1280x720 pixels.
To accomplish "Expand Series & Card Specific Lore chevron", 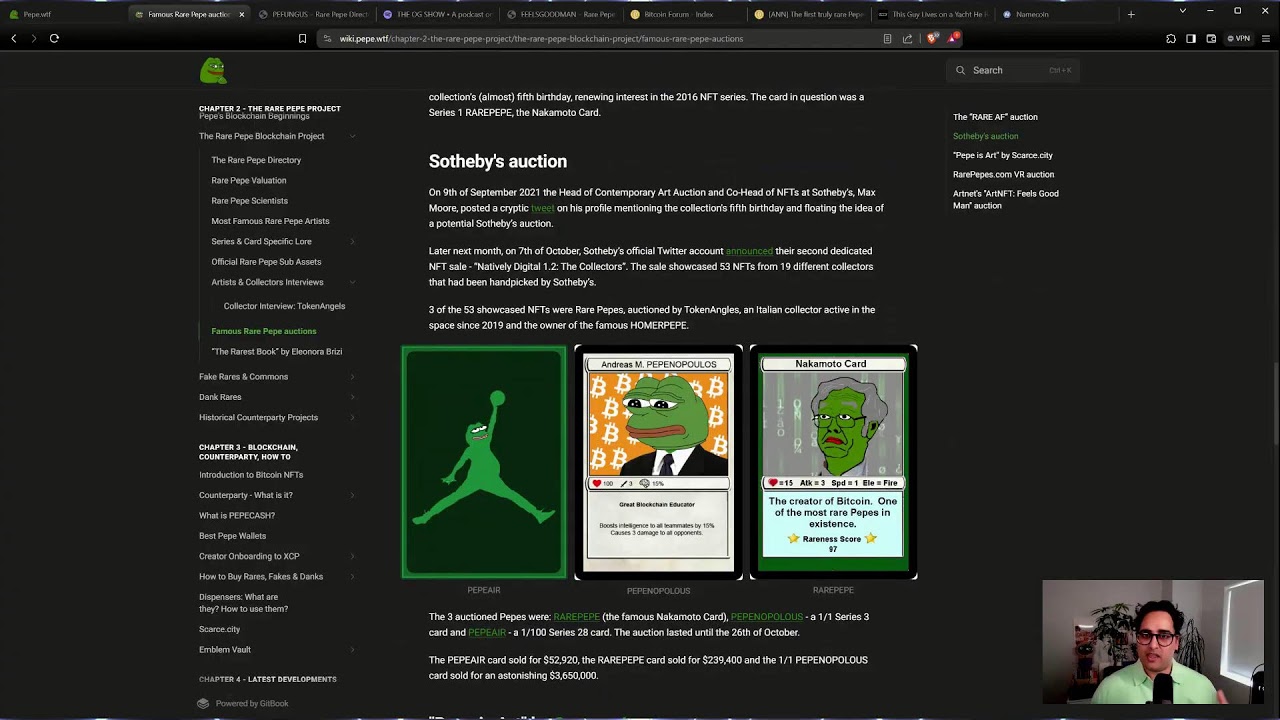I will [352, 241].
